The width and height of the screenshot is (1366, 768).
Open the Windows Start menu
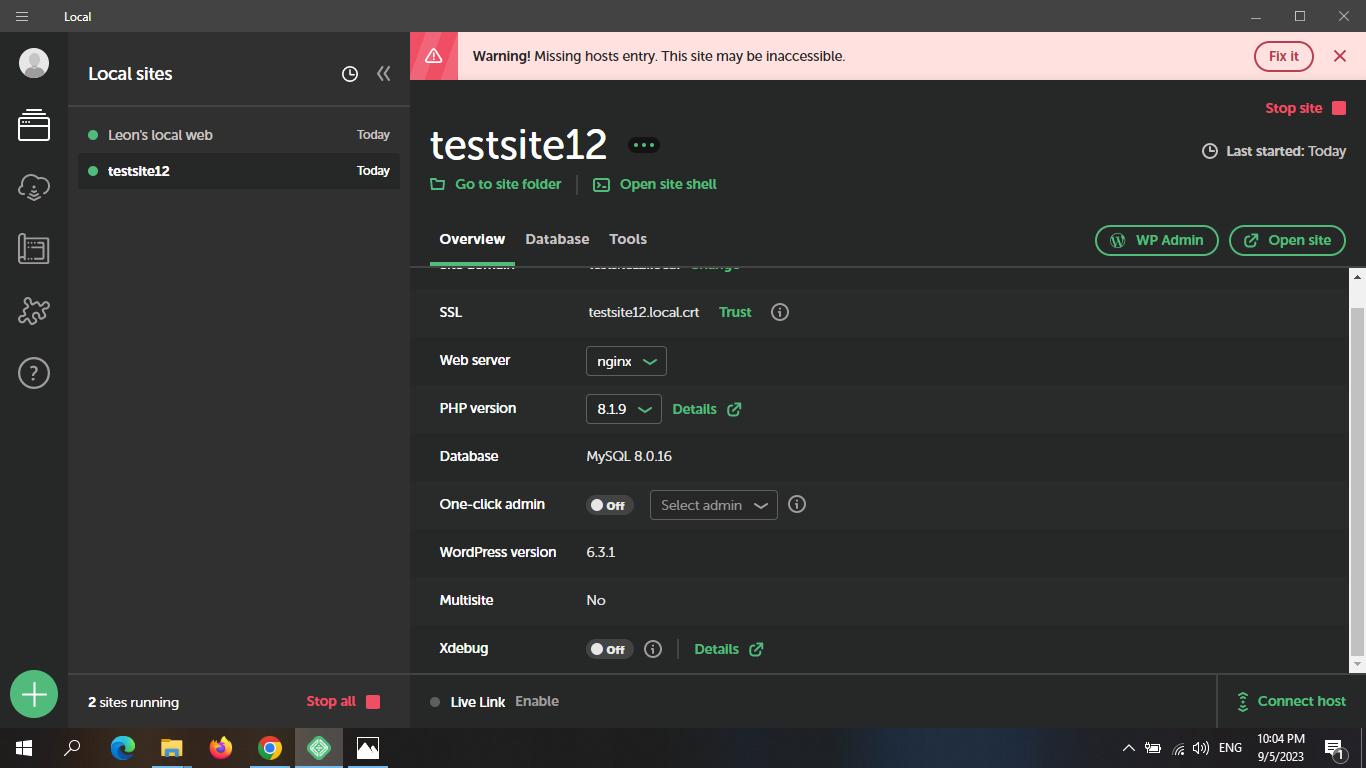click(x=24, y=748)
